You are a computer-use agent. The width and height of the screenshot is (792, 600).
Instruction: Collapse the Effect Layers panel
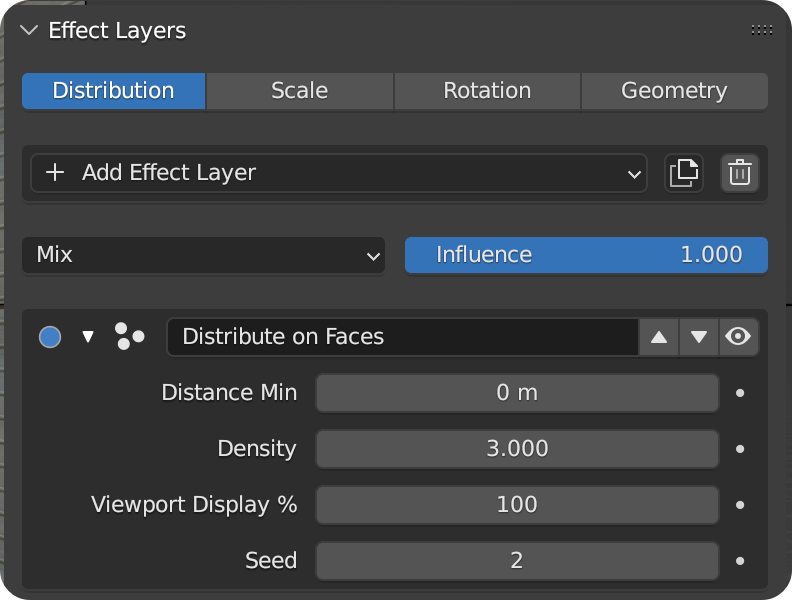(29, 30)
